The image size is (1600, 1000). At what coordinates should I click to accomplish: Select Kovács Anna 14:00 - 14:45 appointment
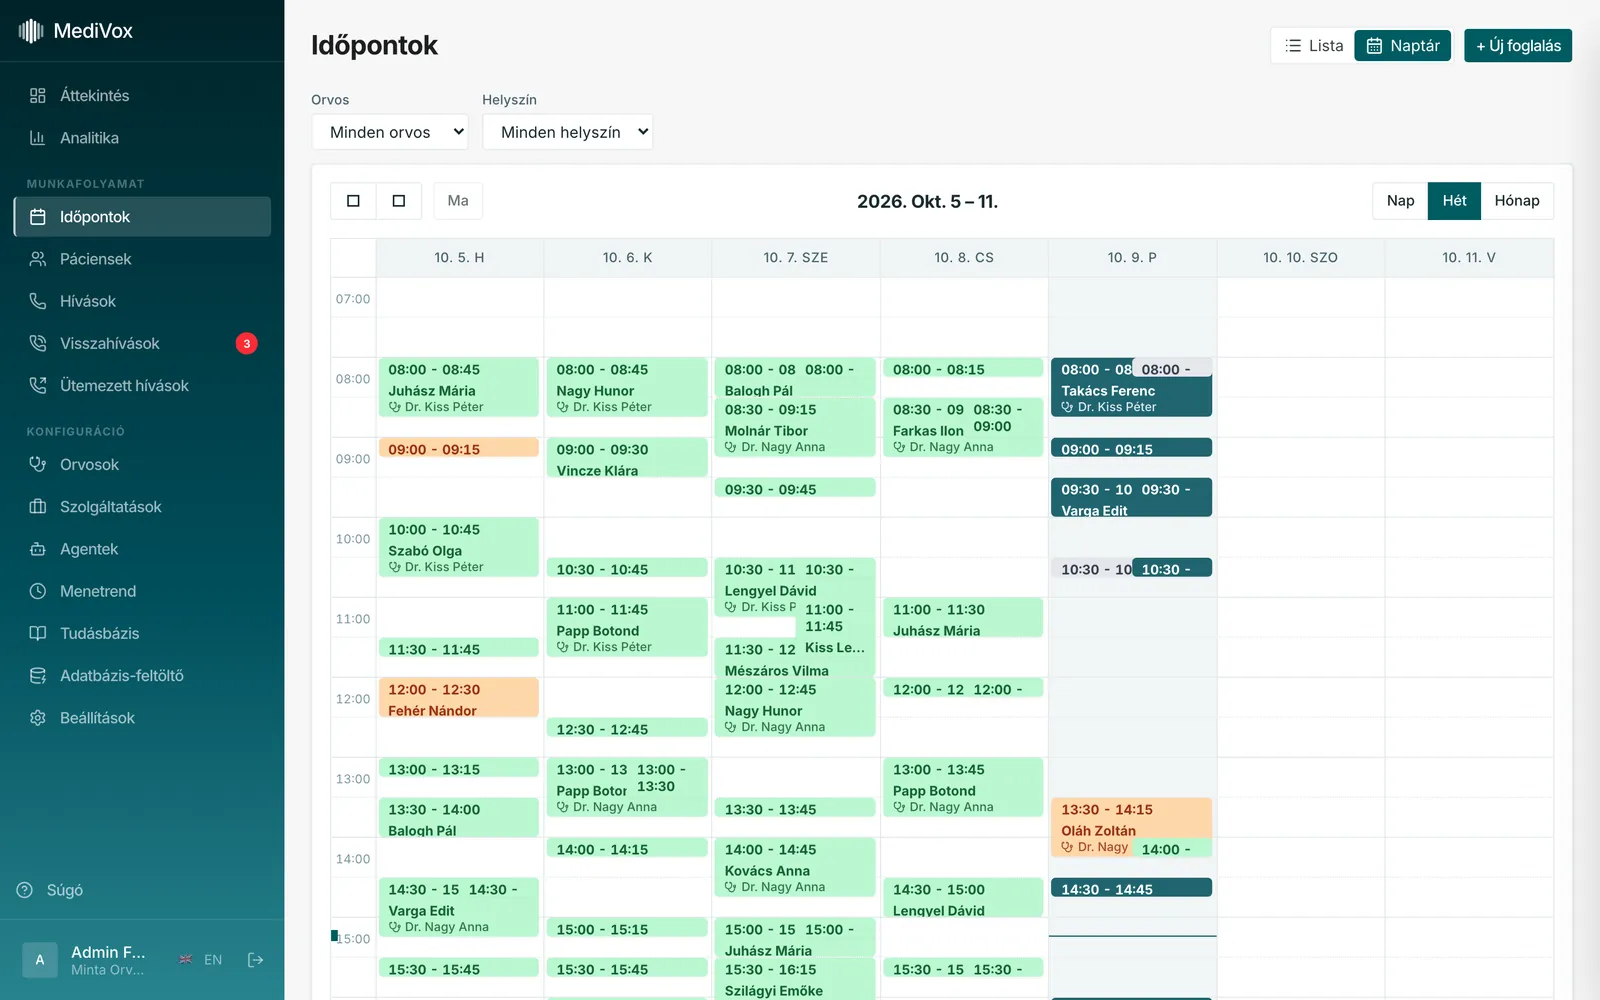tap(794, 867)
